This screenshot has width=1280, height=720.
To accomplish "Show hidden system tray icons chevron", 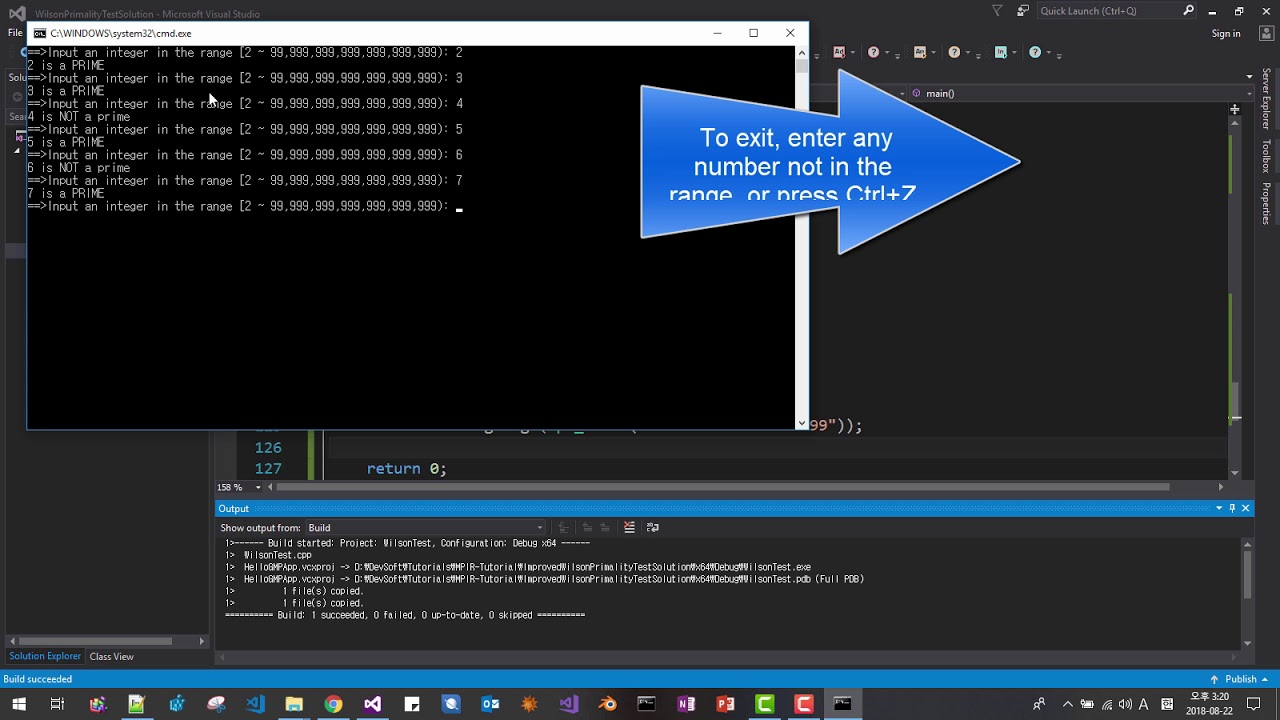I will (1067, 704).
